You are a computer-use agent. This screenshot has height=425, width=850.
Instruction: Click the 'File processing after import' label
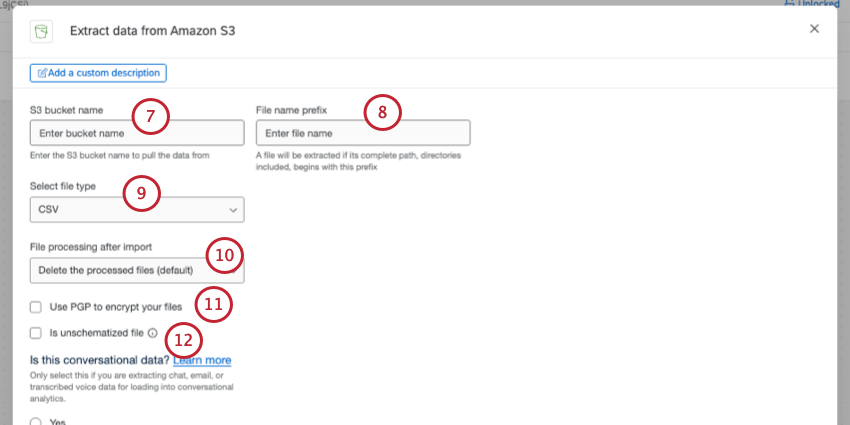pos(91,247)
